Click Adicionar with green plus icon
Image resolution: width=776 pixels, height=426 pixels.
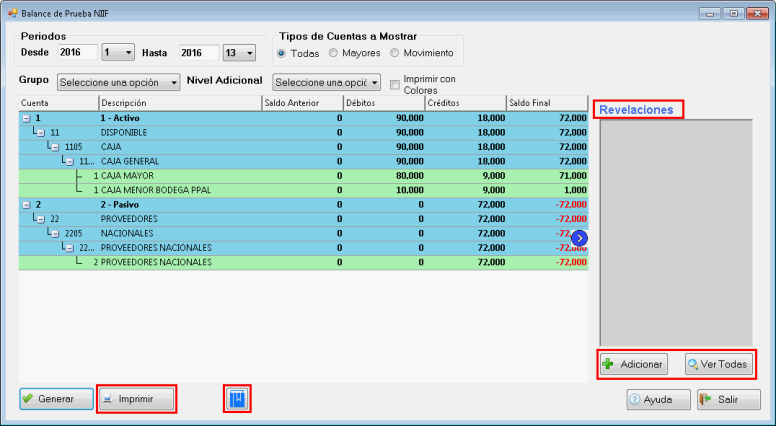pyautogui.click(x=634, y=364)
